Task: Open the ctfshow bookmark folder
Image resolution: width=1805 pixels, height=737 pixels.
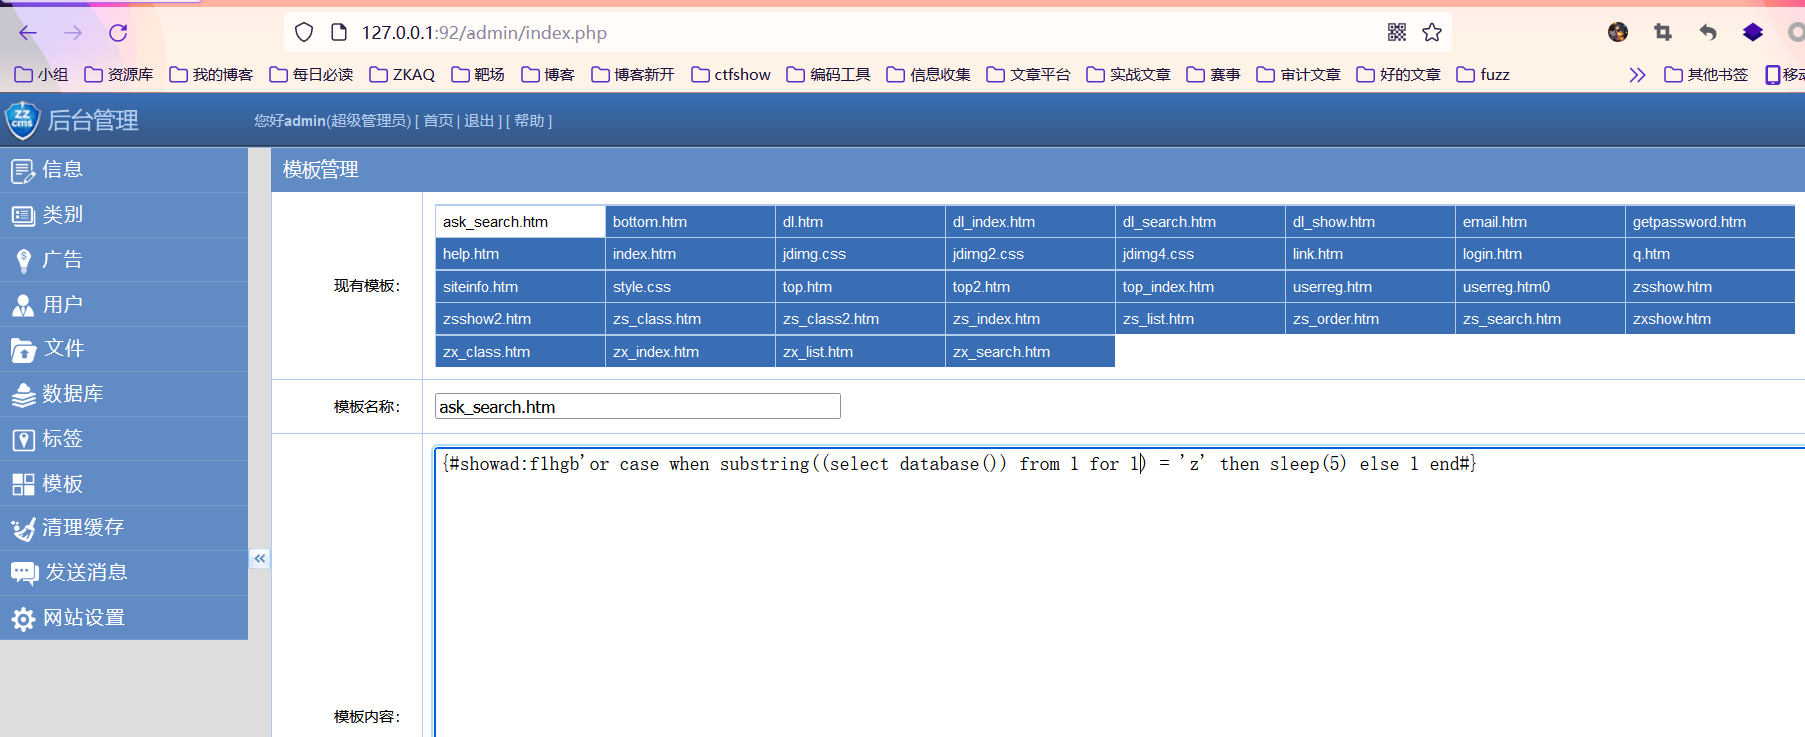Action: click(x=731, y=75)
